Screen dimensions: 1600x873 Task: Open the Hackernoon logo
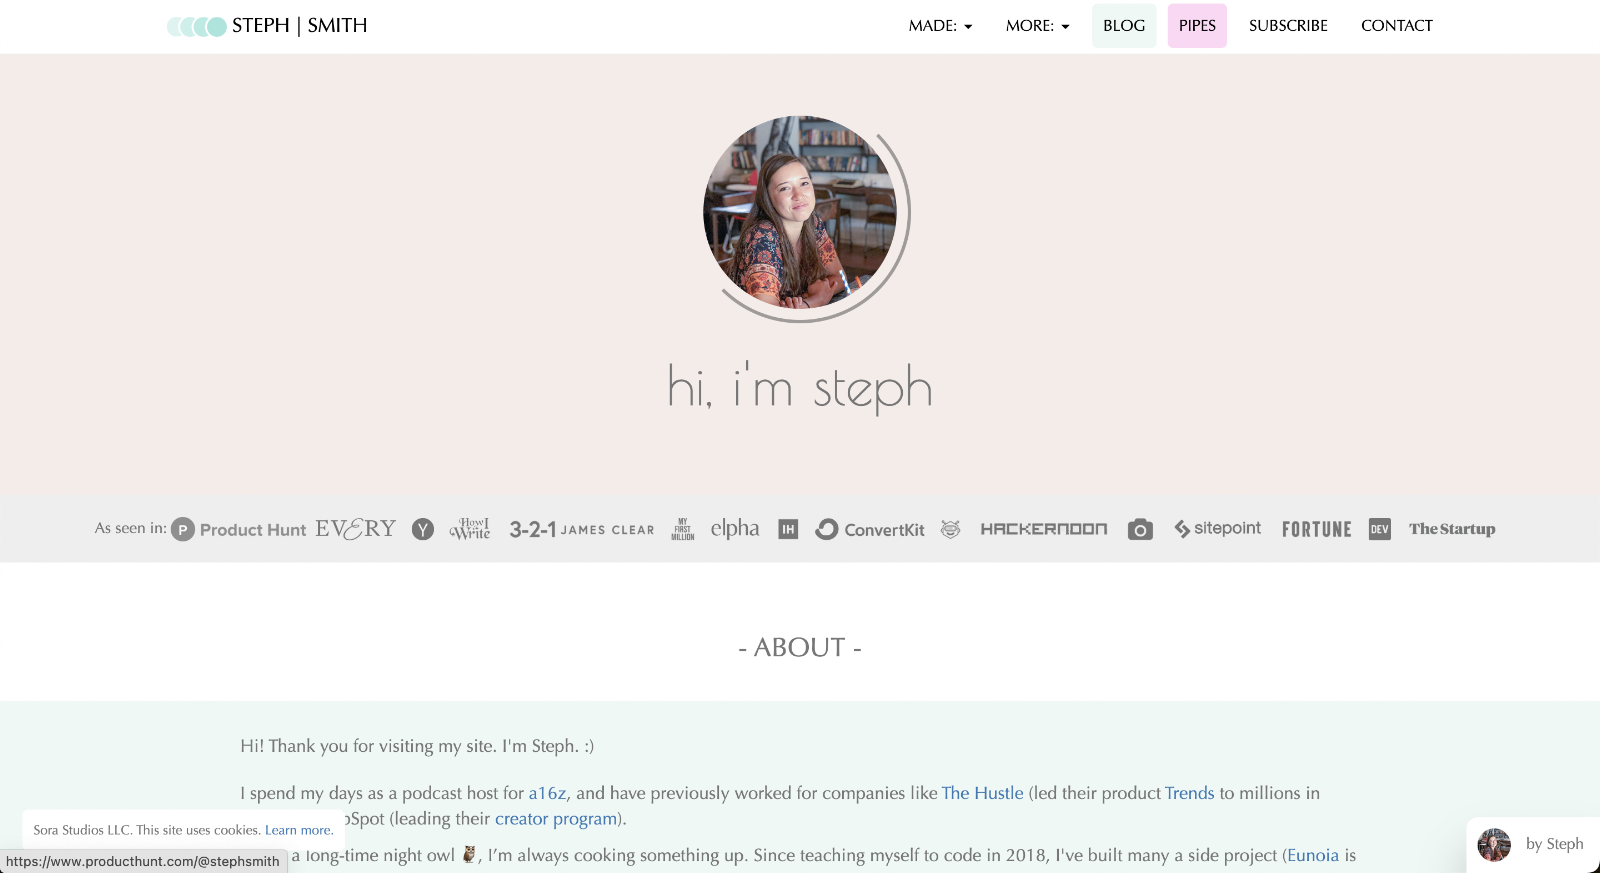pyautogui.click(x=1044, y=529)
